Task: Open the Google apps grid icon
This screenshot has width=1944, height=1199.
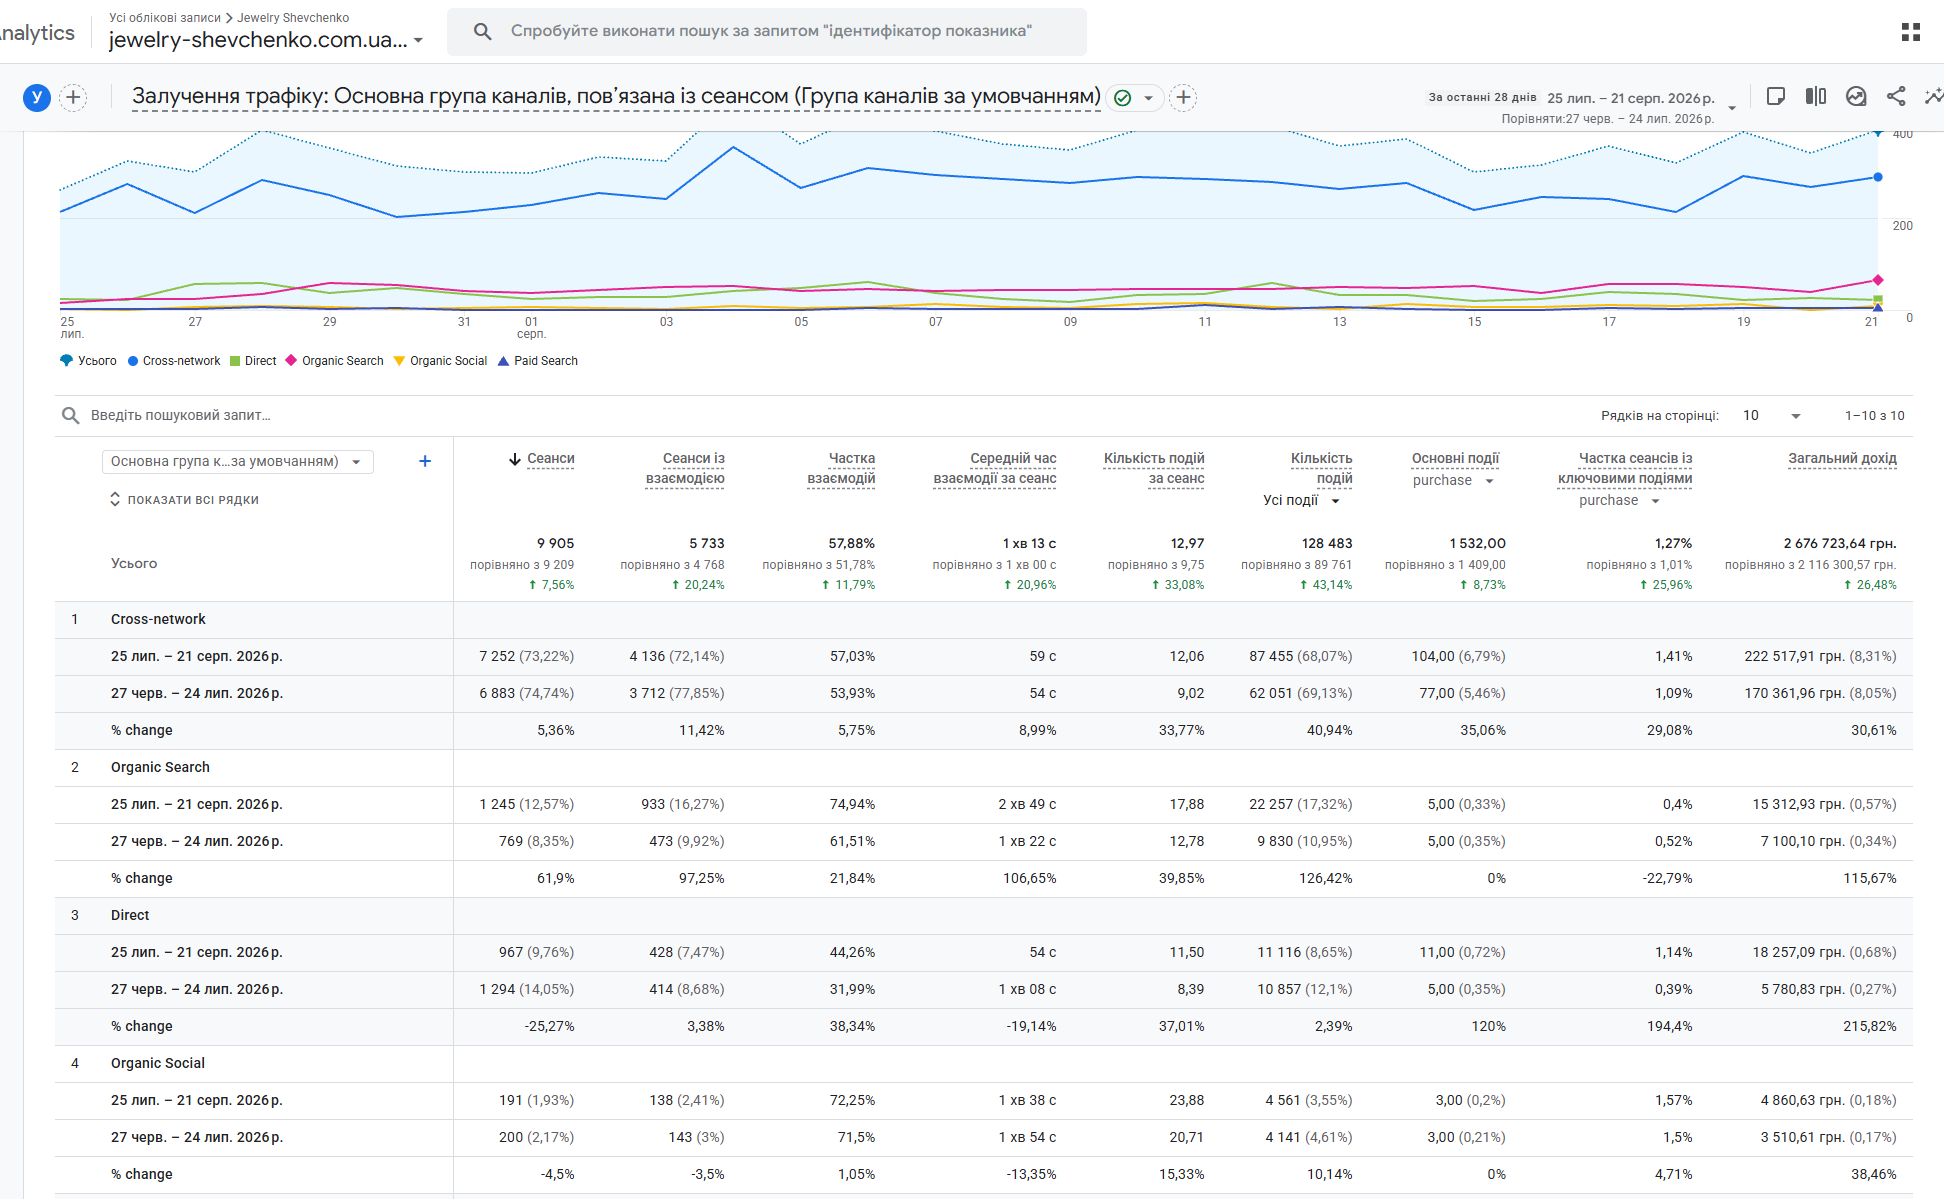Action: (x=1910, y=32)
